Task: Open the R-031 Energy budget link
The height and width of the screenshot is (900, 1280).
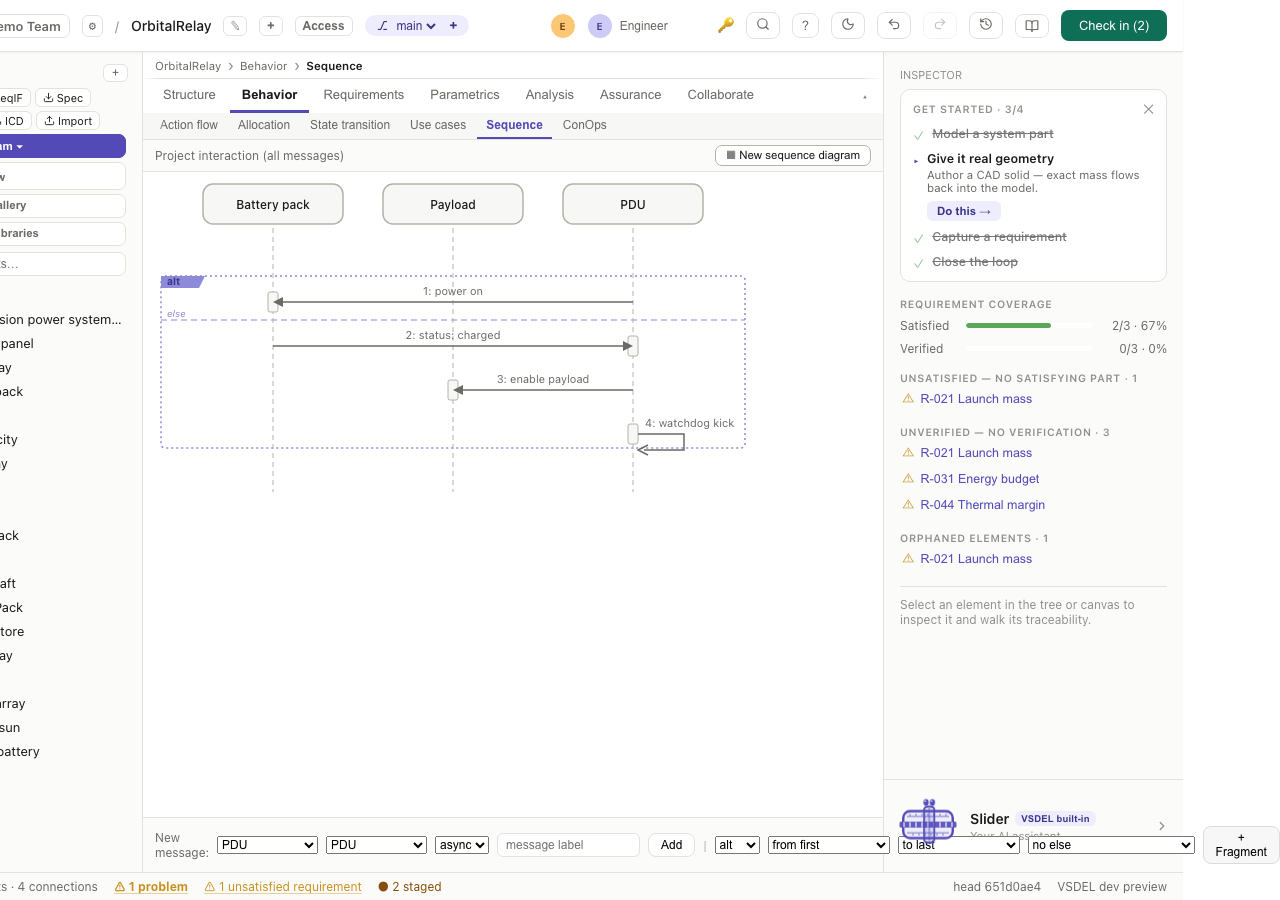Action: [x=980, y=479]
